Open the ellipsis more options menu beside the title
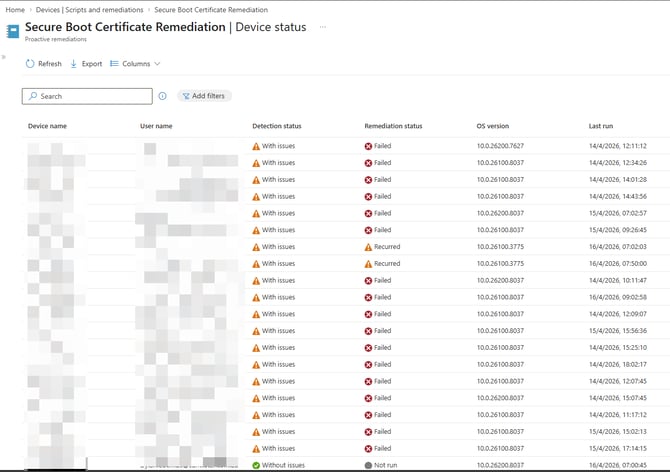The height and width of the screenshot is (472, 670). (x=322, y=27)
